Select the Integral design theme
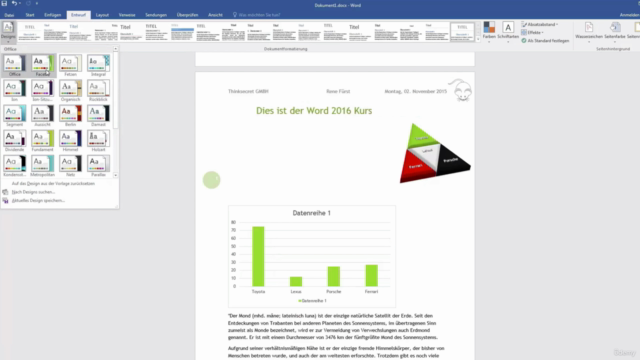 coord(98,66)
